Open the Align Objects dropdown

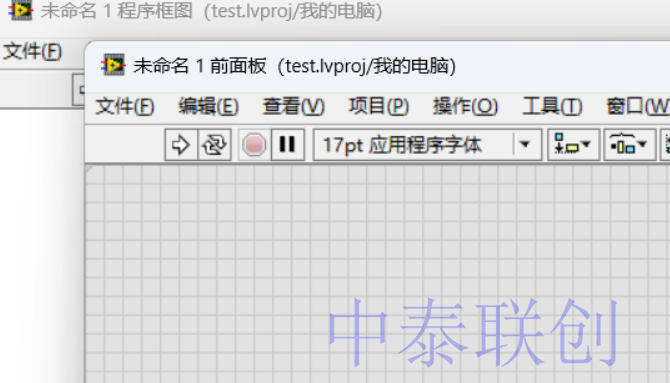pyautogui.click(x=573, y=145)
